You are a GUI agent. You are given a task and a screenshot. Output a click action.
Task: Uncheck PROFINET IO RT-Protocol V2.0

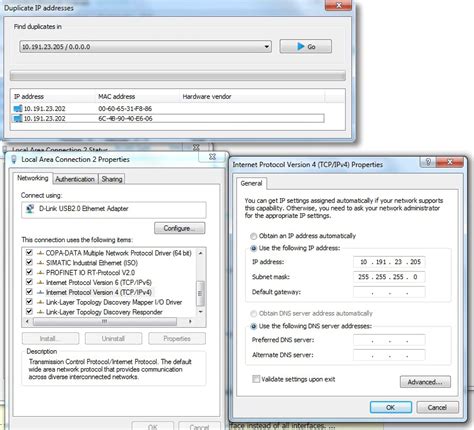[29, 272]
